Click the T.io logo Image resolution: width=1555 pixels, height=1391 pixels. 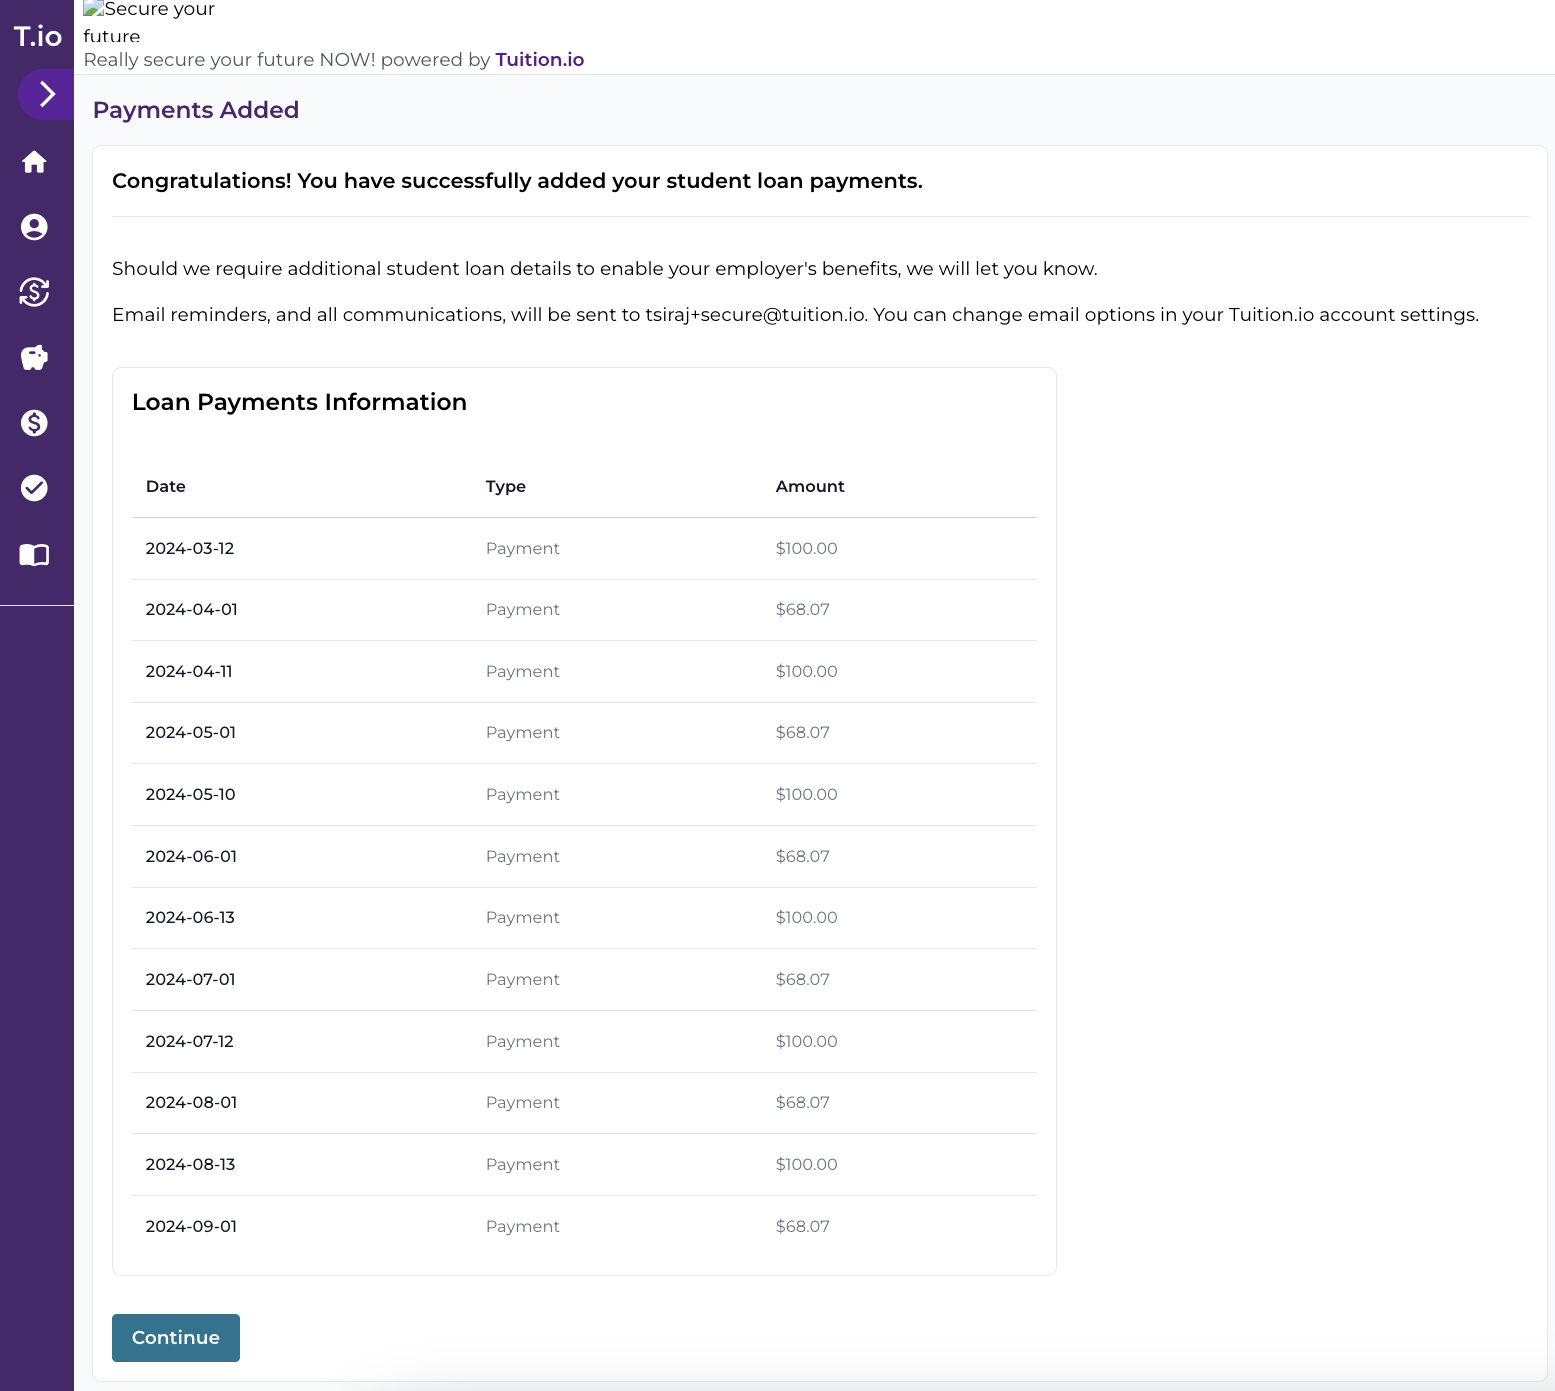click(36, 36)
